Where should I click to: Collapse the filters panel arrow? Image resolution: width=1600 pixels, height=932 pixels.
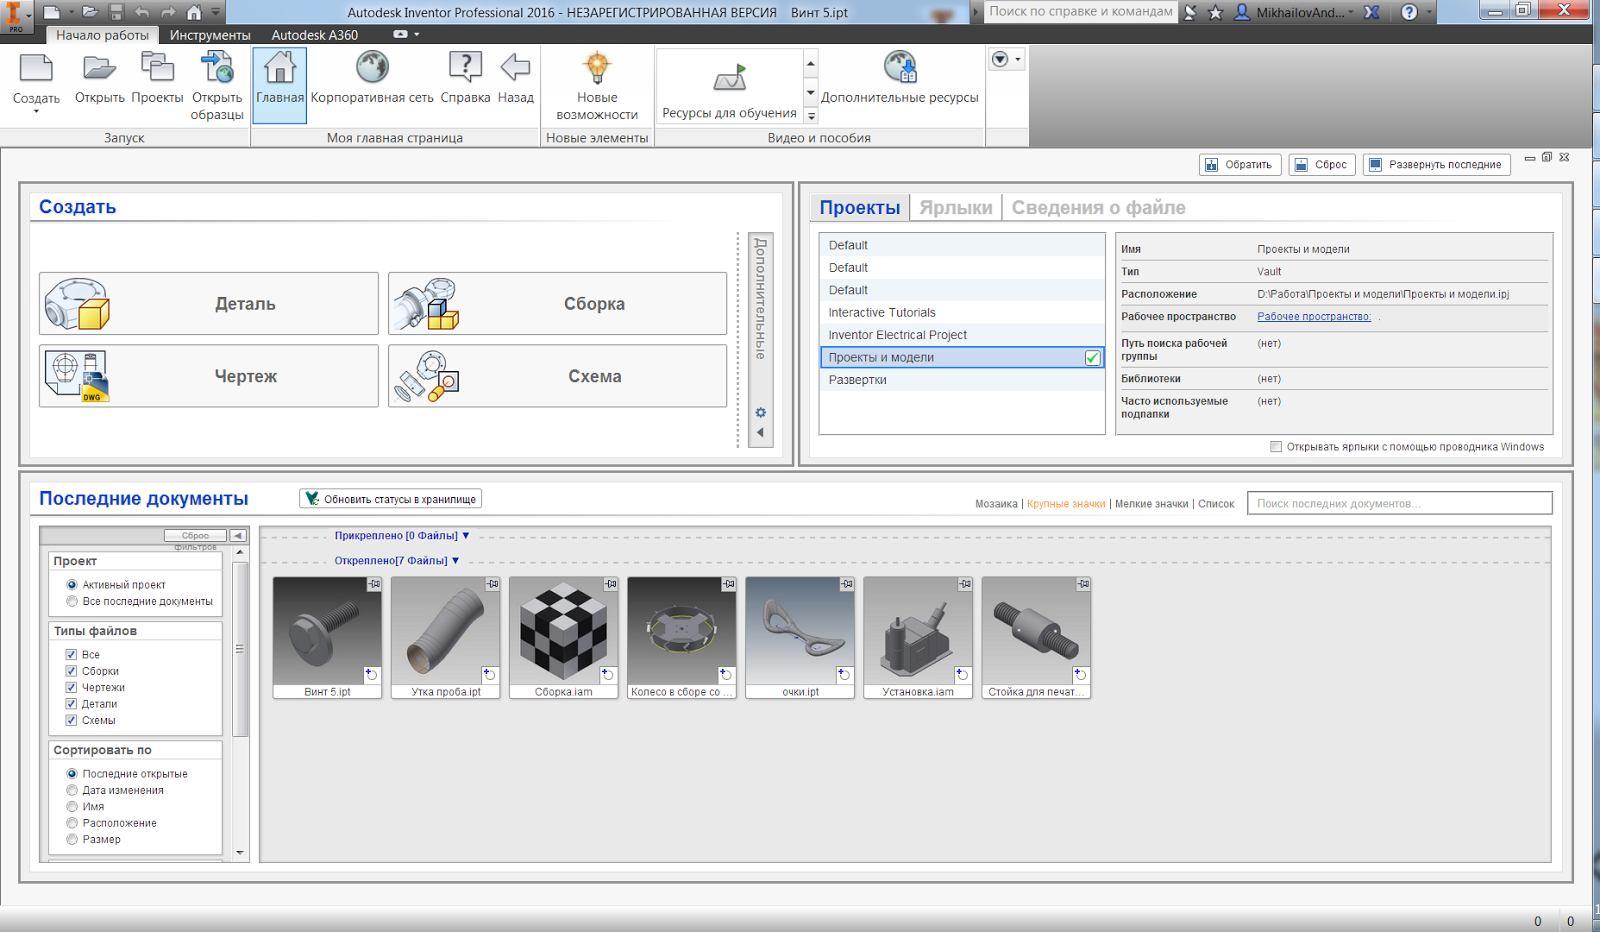[238, 535]
